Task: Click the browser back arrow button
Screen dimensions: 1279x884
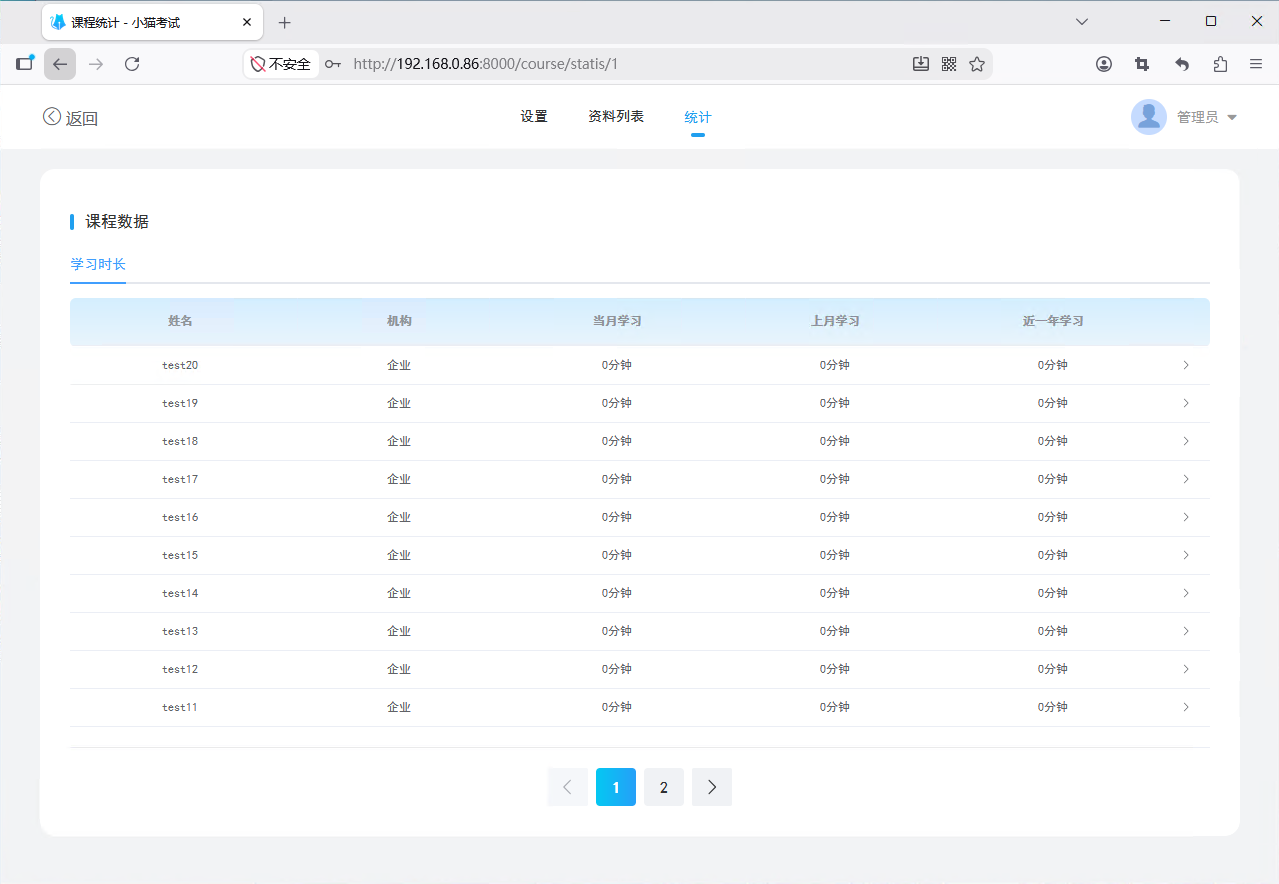Action: click(60, 64)
